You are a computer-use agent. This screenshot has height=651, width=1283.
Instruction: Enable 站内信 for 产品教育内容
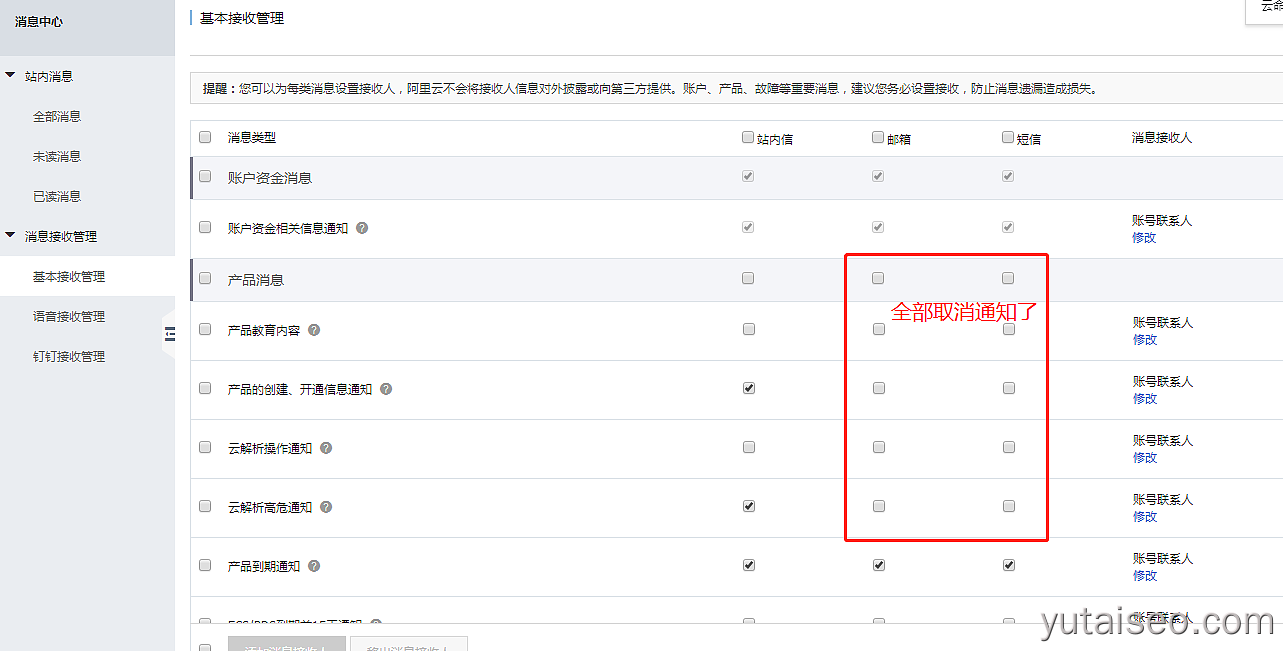748,329
